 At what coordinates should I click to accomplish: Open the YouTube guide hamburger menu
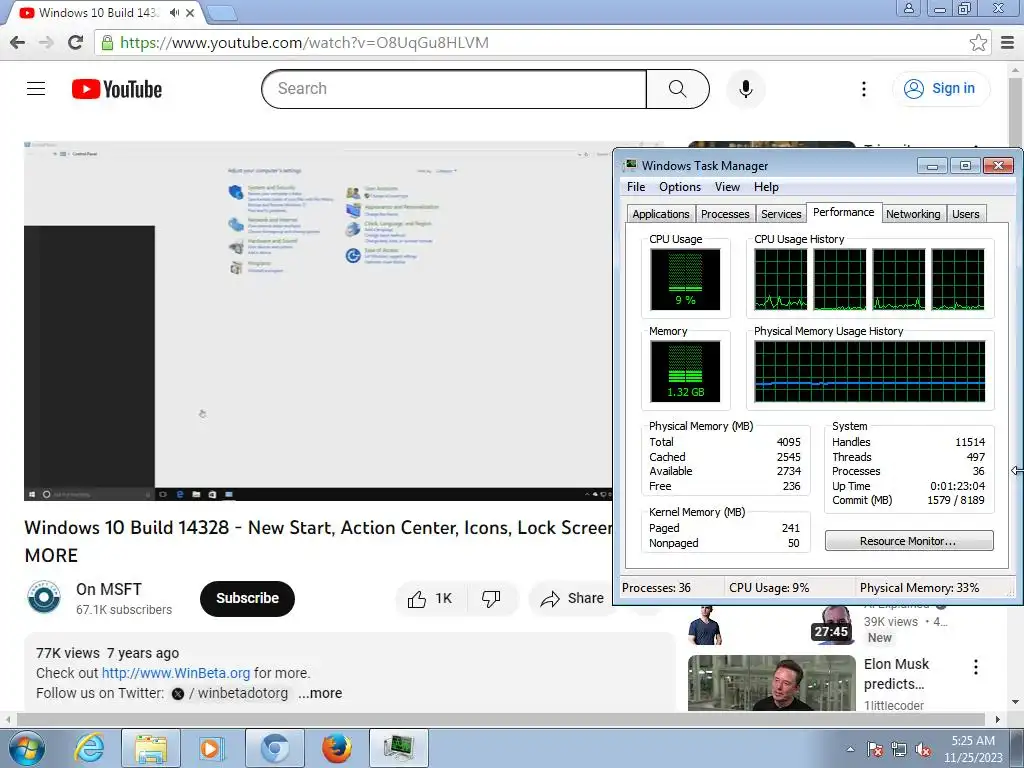coord(36,88)
